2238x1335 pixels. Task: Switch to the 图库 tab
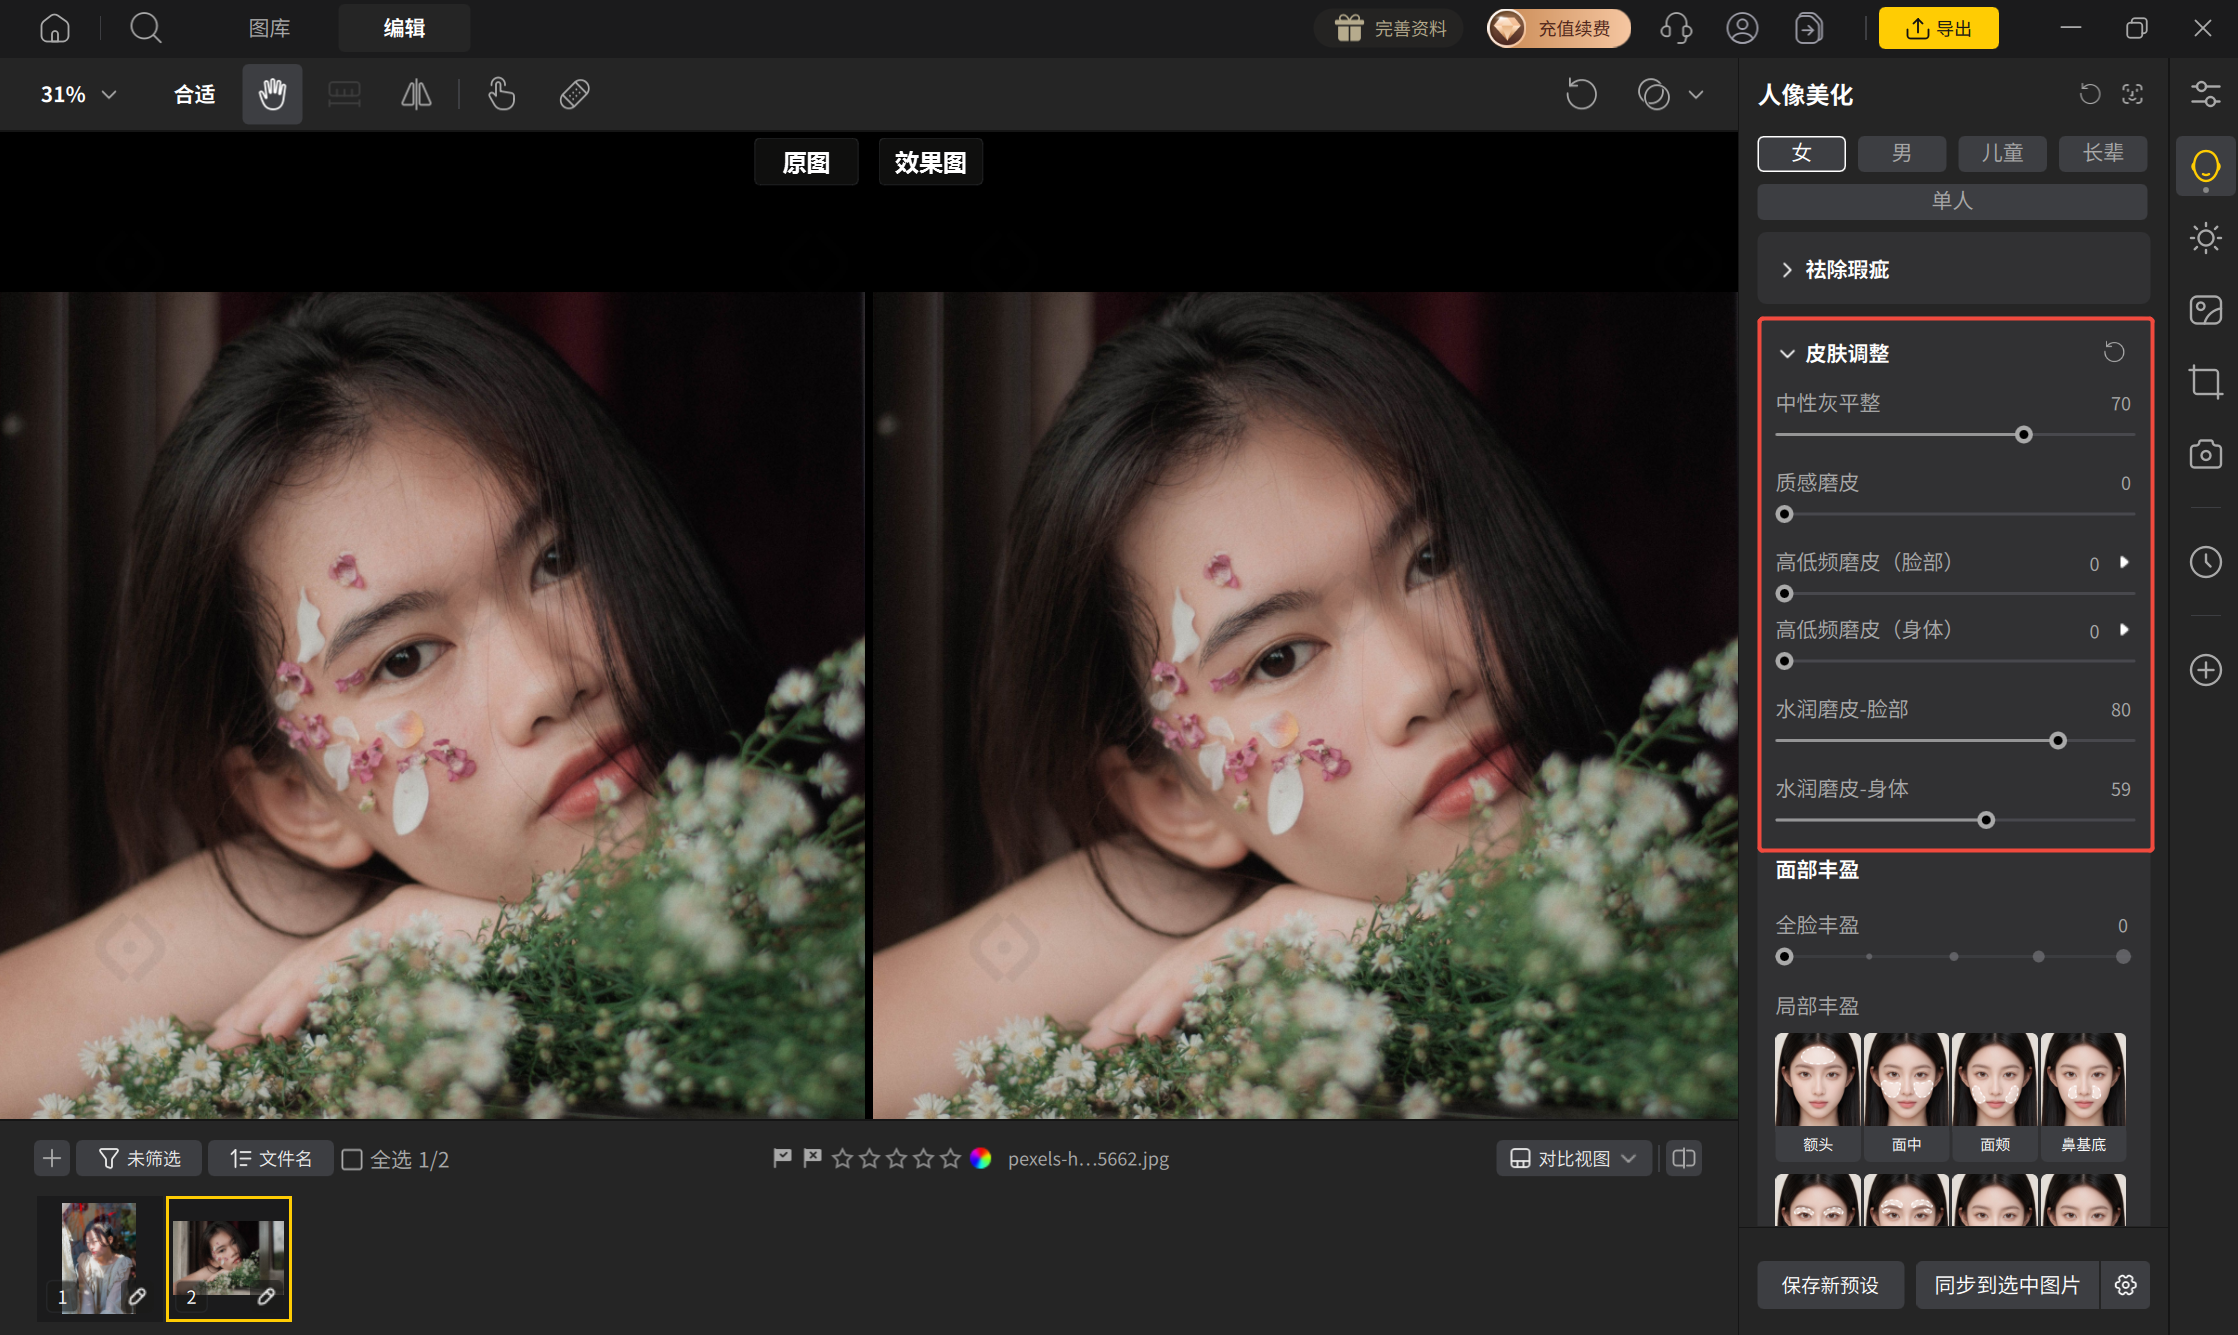coord(269,28)
